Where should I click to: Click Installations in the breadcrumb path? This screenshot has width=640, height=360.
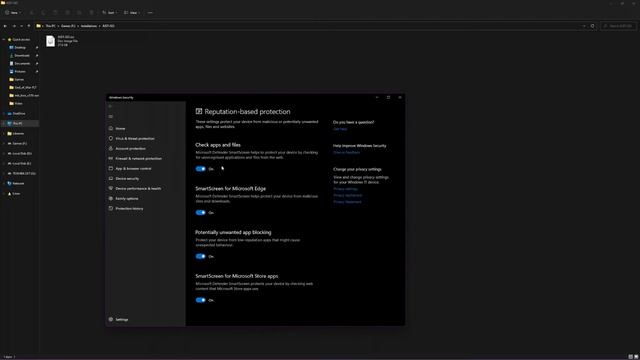click(x=89, y=26)
